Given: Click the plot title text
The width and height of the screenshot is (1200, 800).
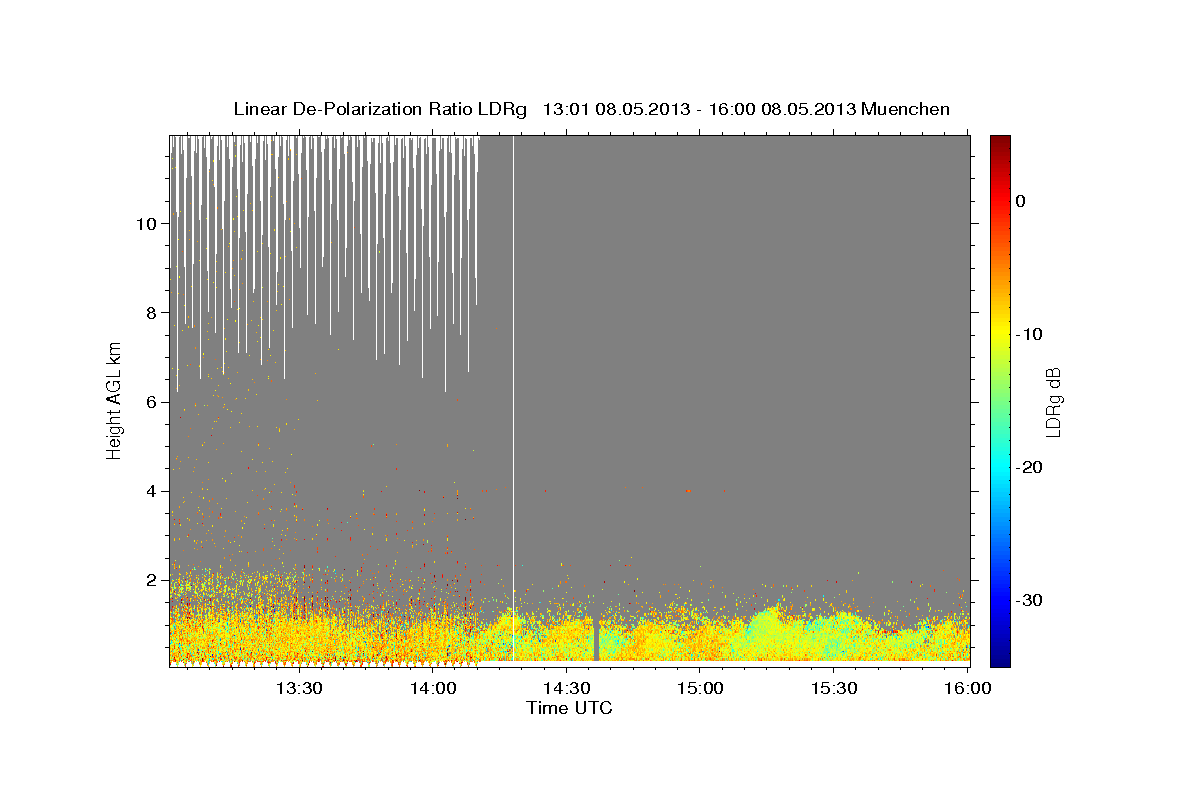Looking at the screenshot, I should (591, 109).
